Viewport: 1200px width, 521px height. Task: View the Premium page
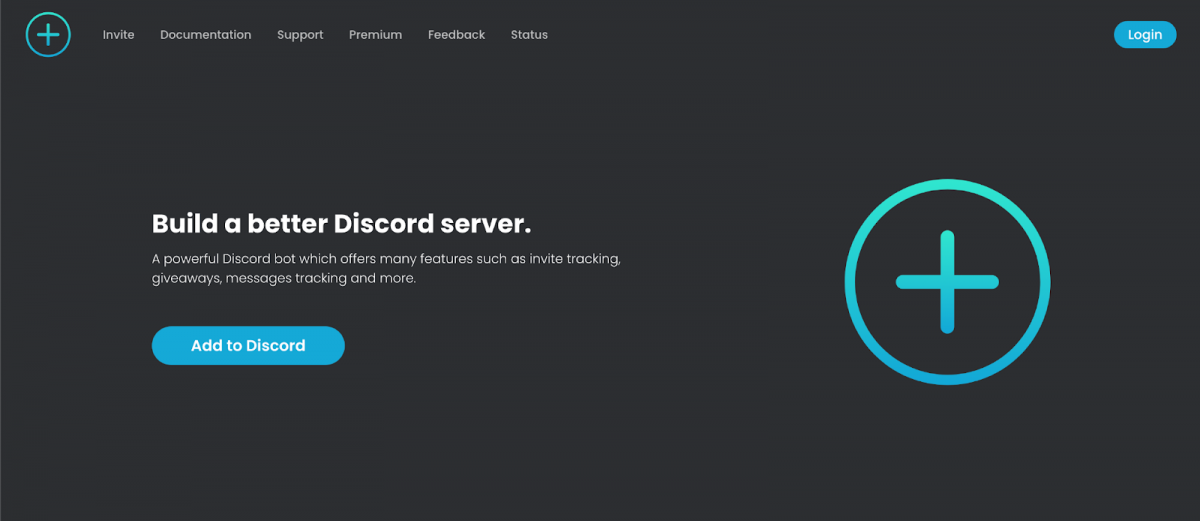(375, 34)
